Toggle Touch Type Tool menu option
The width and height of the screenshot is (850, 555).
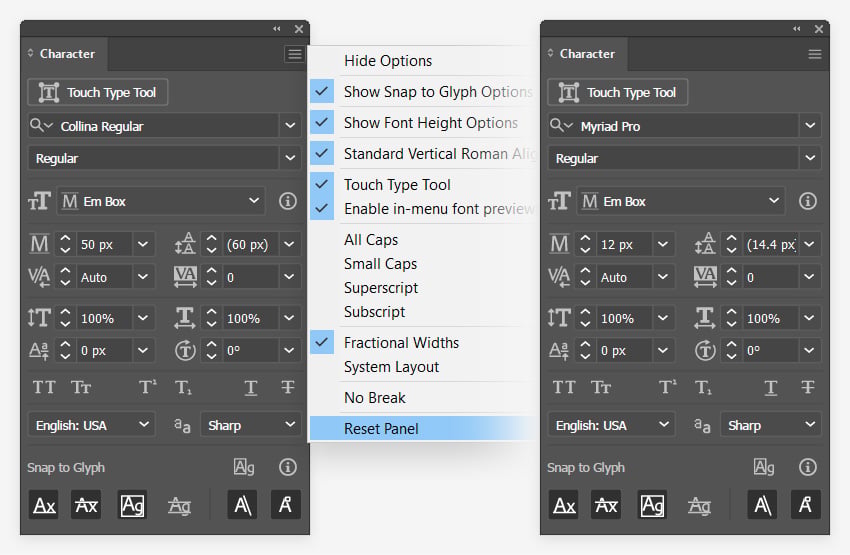pyautogui.click(x=423, y=185)
